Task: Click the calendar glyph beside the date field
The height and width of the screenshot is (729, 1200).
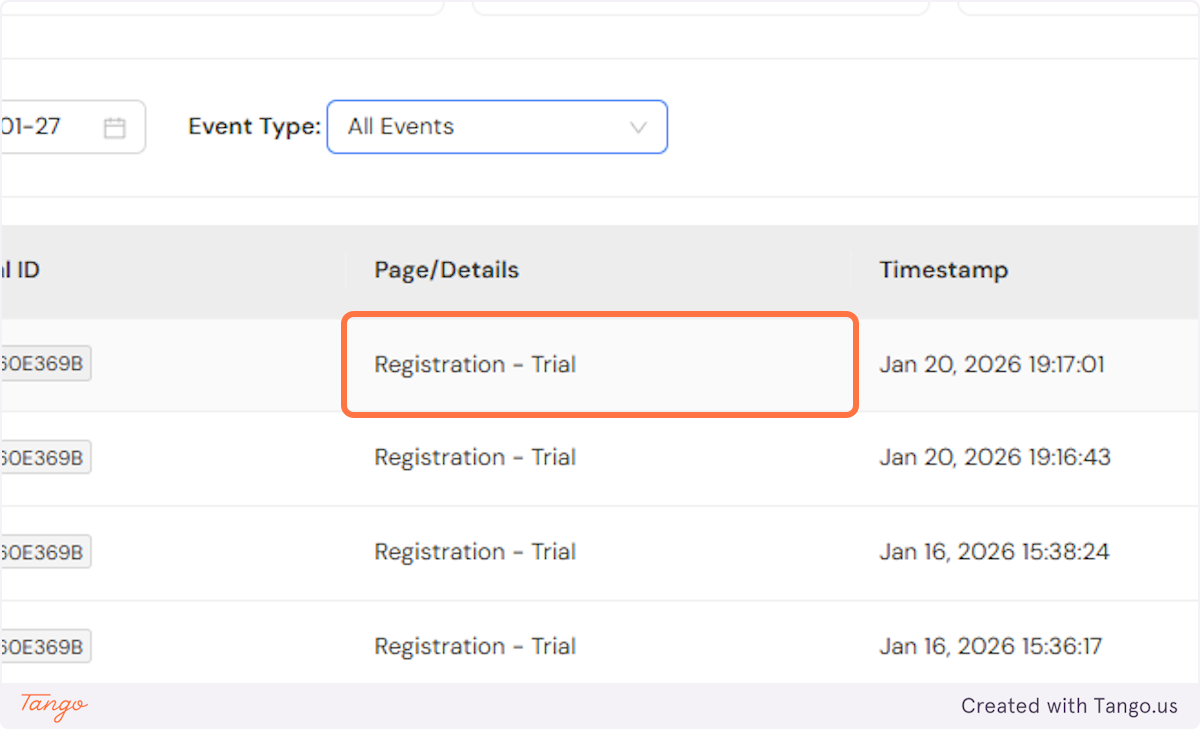Action: (114, 126)
